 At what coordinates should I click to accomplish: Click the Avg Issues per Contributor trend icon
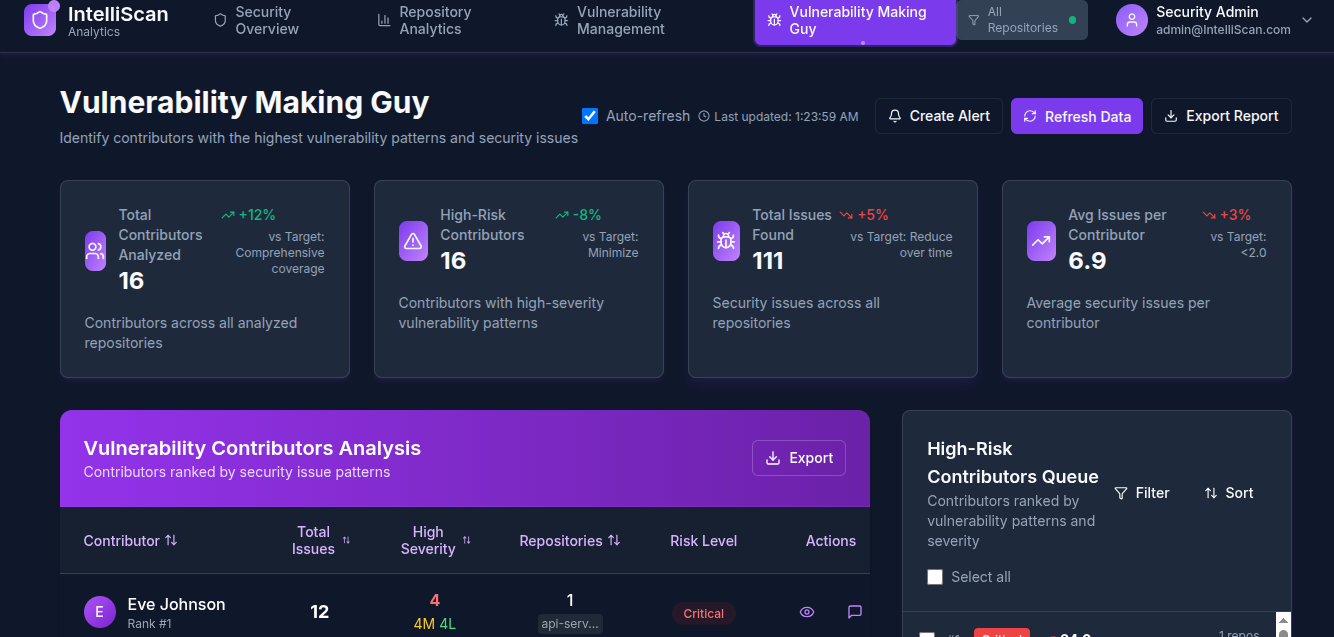coord(1041,241)
